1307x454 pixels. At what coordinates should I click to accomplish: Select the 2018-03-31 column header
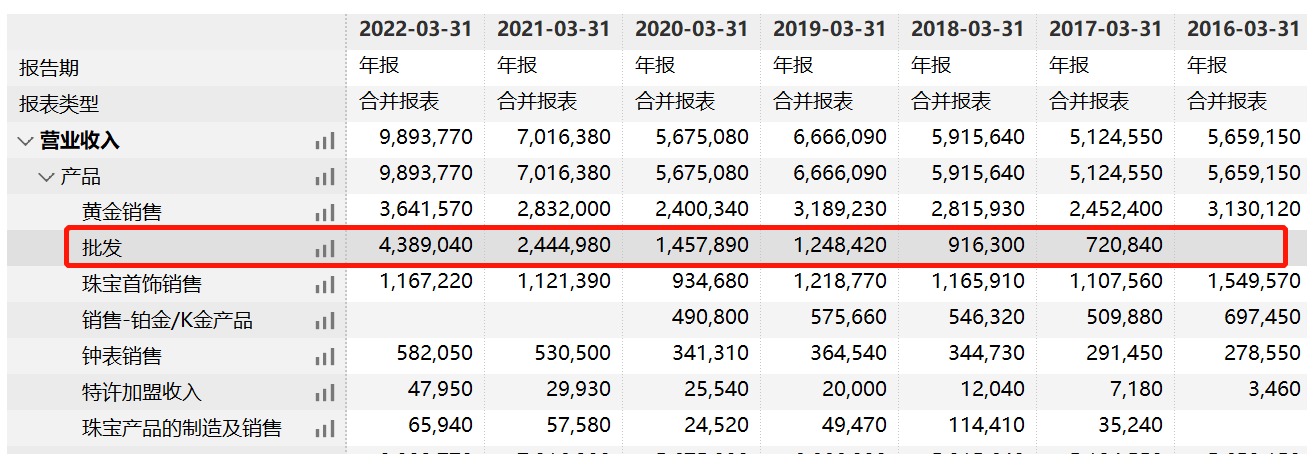(x=967, y=28)
